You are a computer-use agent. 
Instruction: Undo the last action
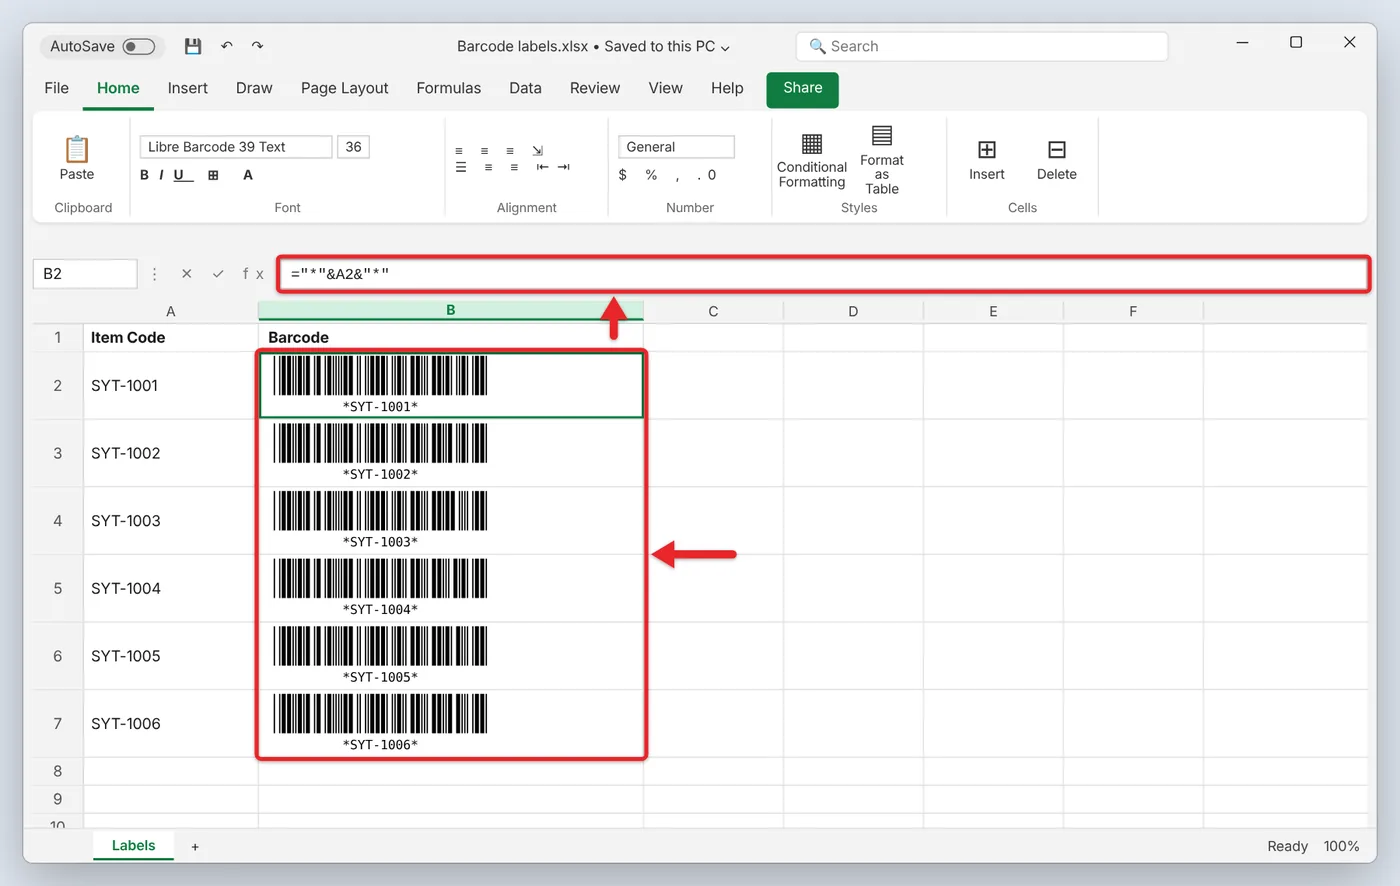tap(227, 46)
